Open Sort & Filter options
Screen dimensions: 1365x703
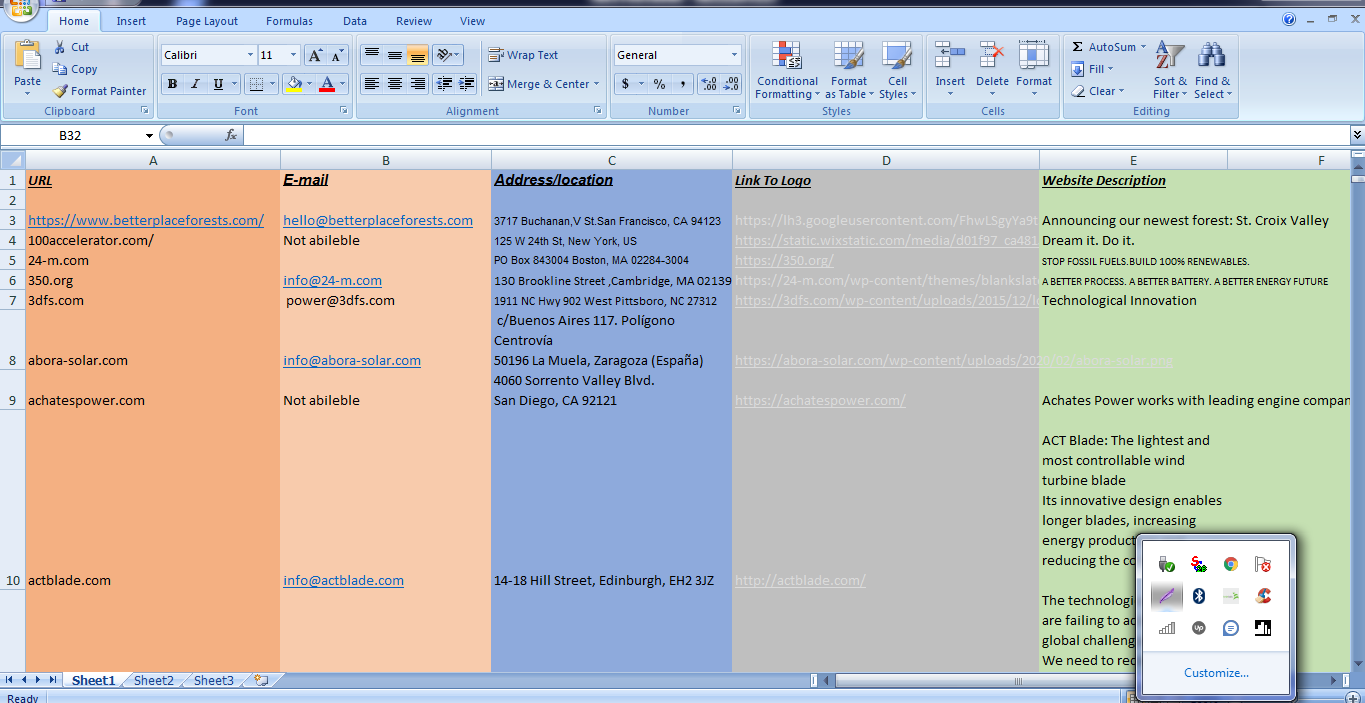tap(1169, 71)
